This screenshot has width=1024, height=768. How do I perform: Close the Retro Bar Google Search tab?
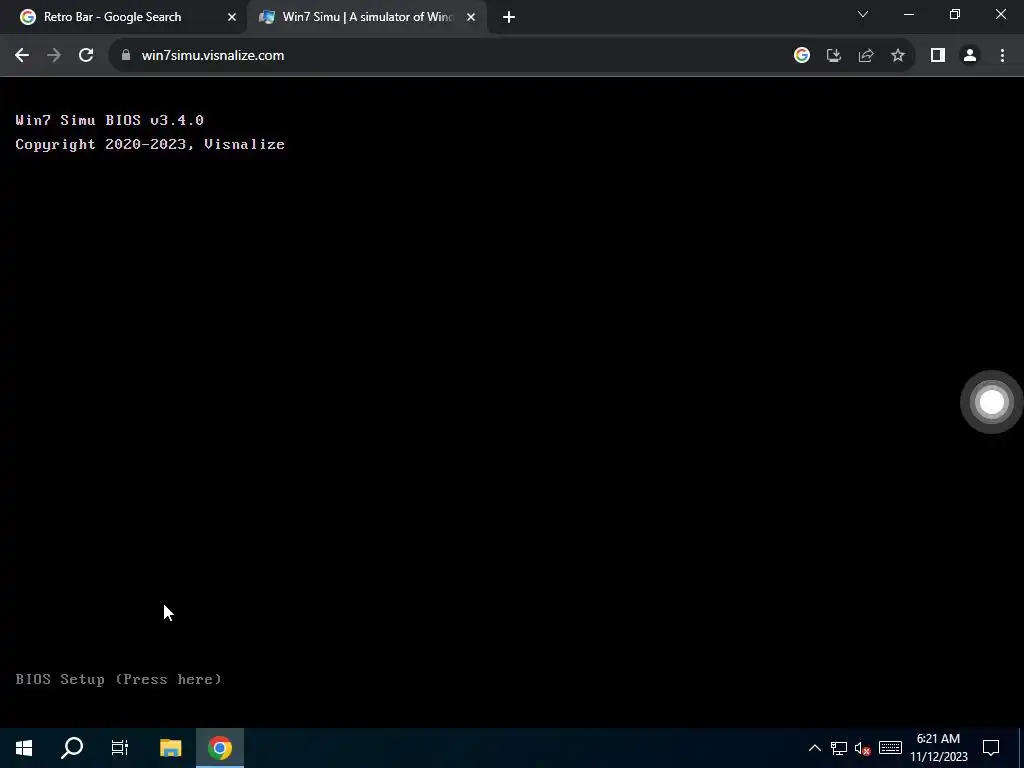coord(232,17)
